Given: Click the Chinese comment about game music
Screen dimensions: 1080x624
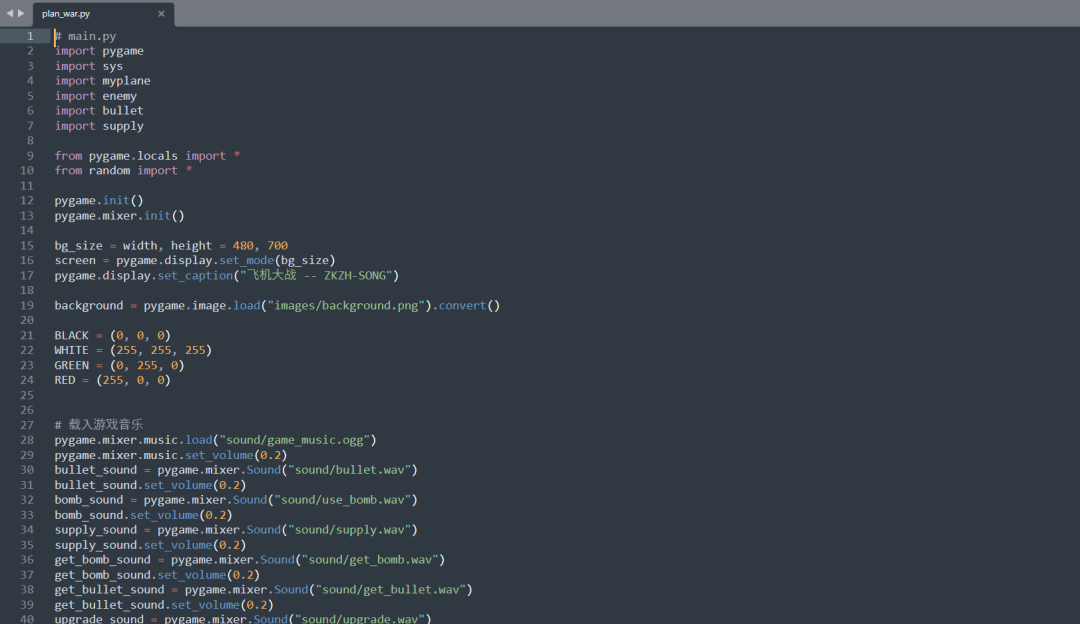Looking at the screenshot, I should click(x=98, y=424).
